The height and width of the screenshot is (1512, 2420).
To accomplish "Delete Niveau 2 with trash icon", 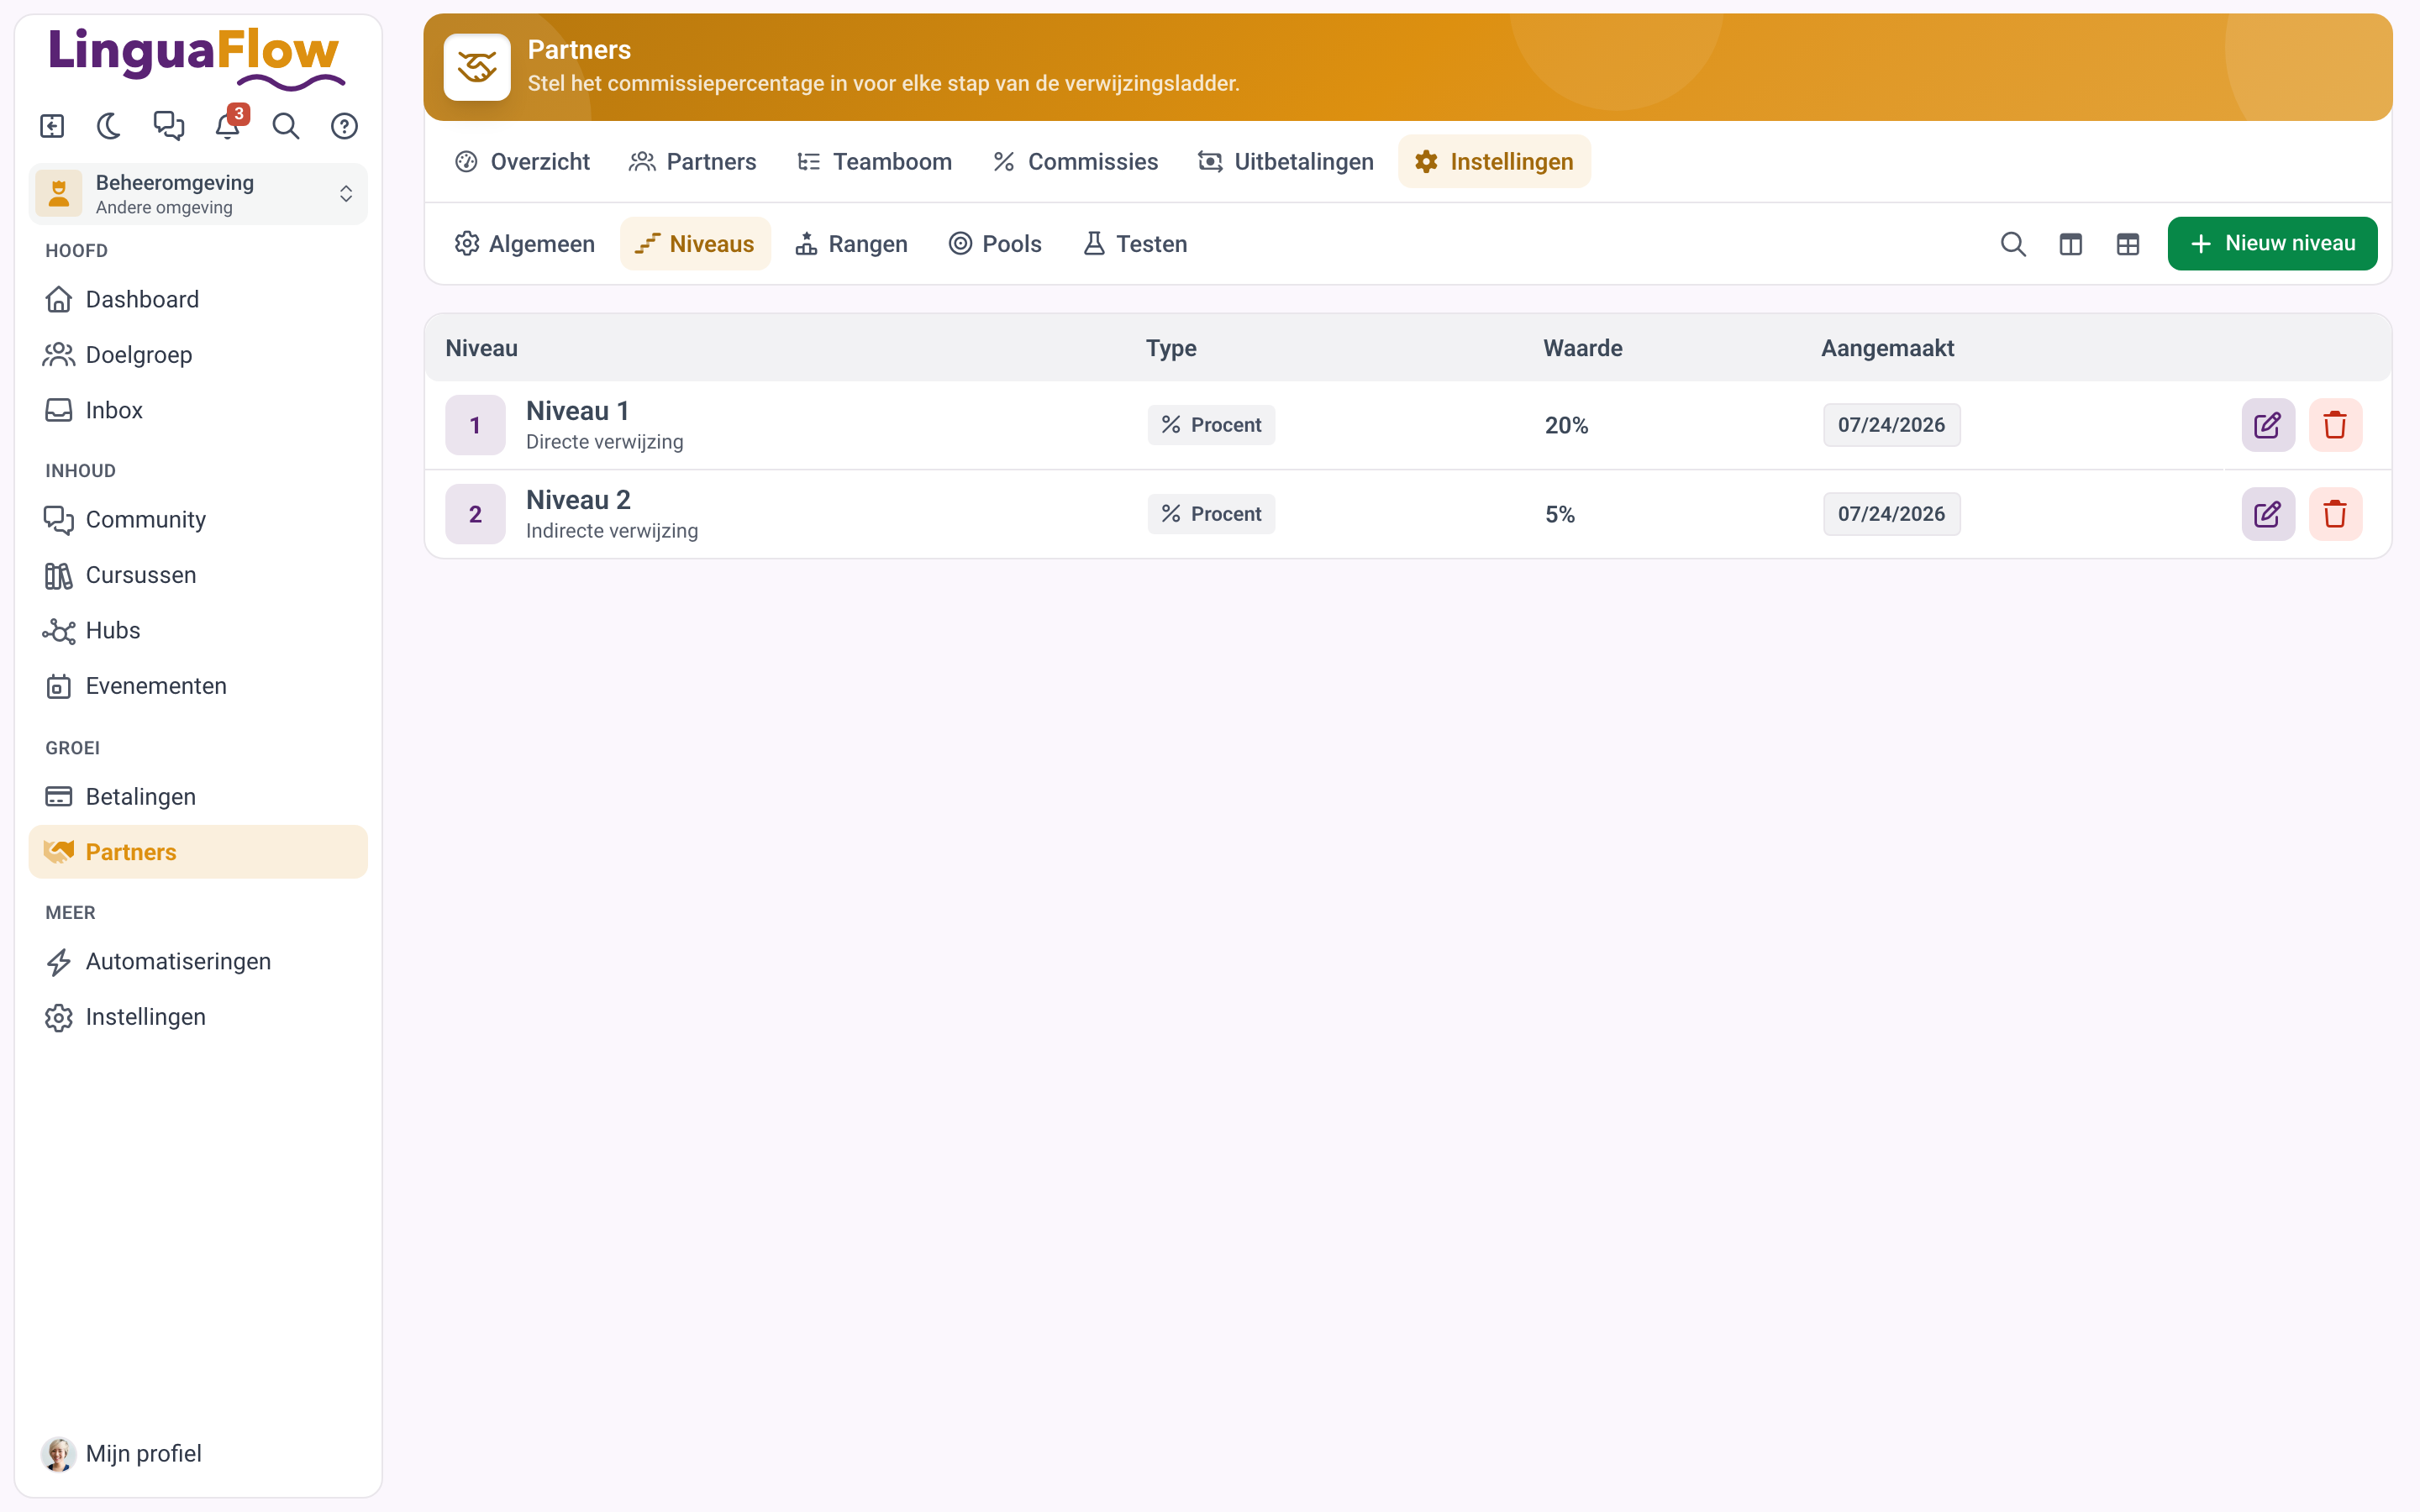I will click(2335, 514).
